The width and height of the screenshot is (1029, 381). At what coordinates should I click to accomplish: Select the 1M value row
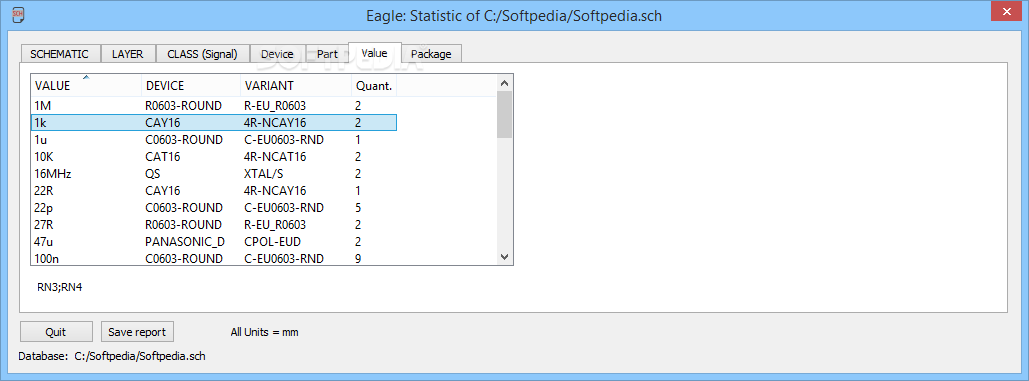coord(214,105)
